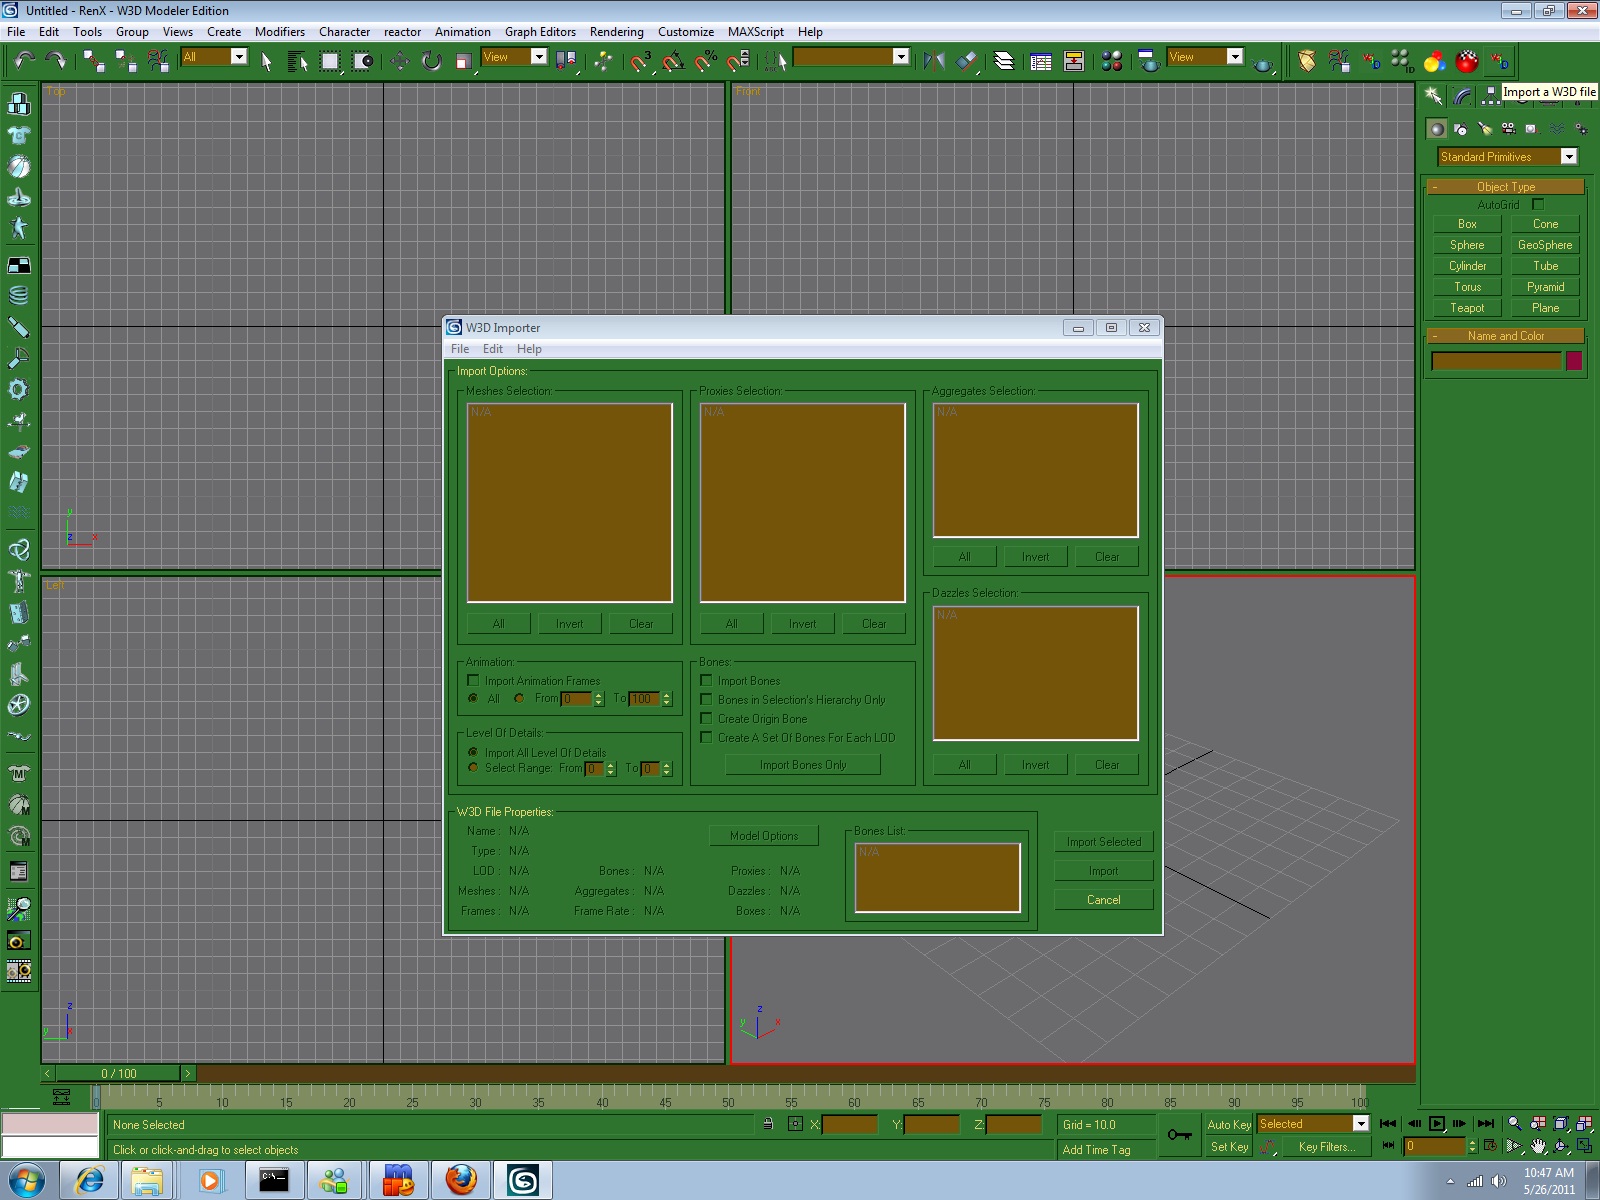Click the Mirror selected objects icon
1600x1200 pixels.
(x=934, y=61)
